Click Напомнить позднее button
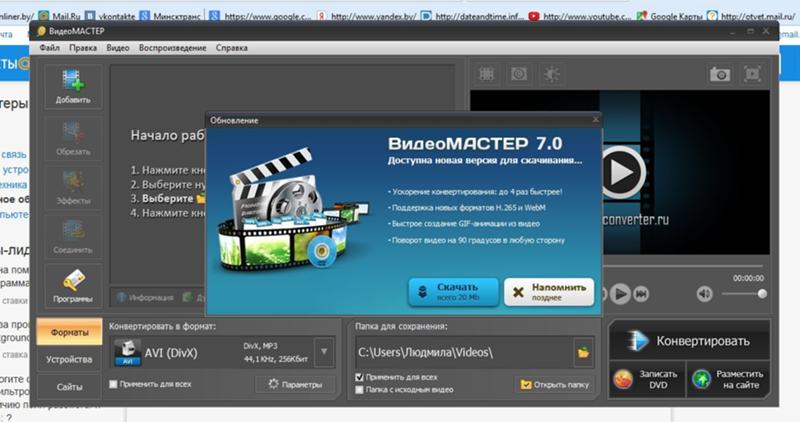The height and width of the screenshot is (422, 800). [549, 292]
